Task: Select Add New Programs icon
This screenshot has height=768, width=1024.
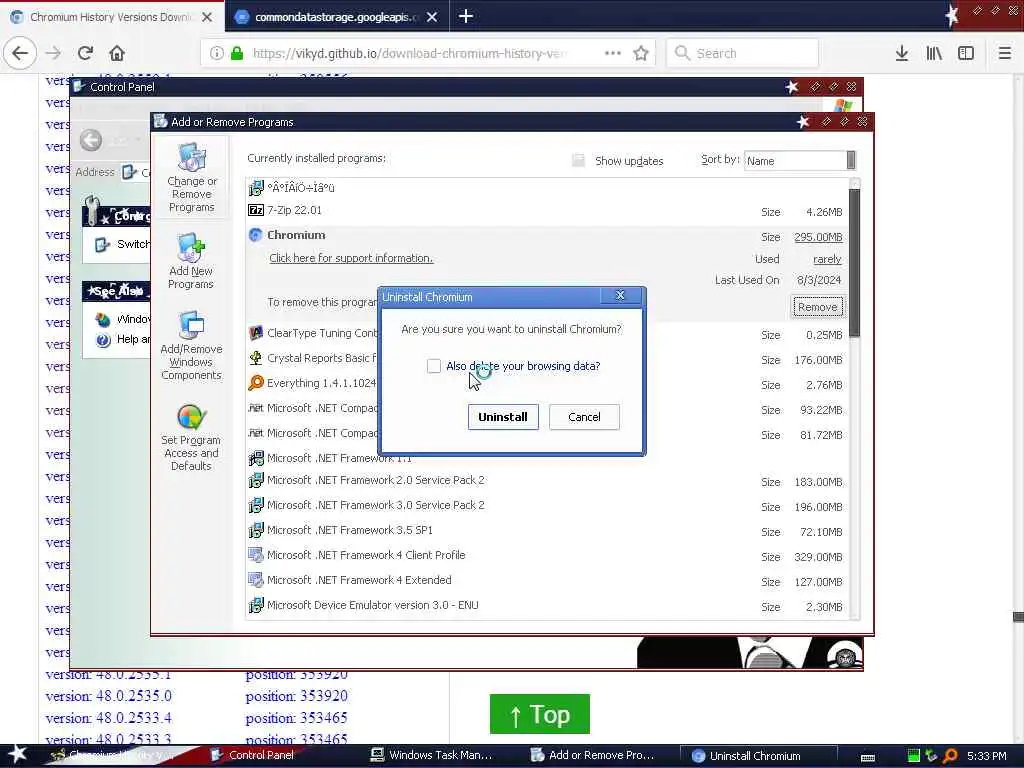Action: point(191,248)
